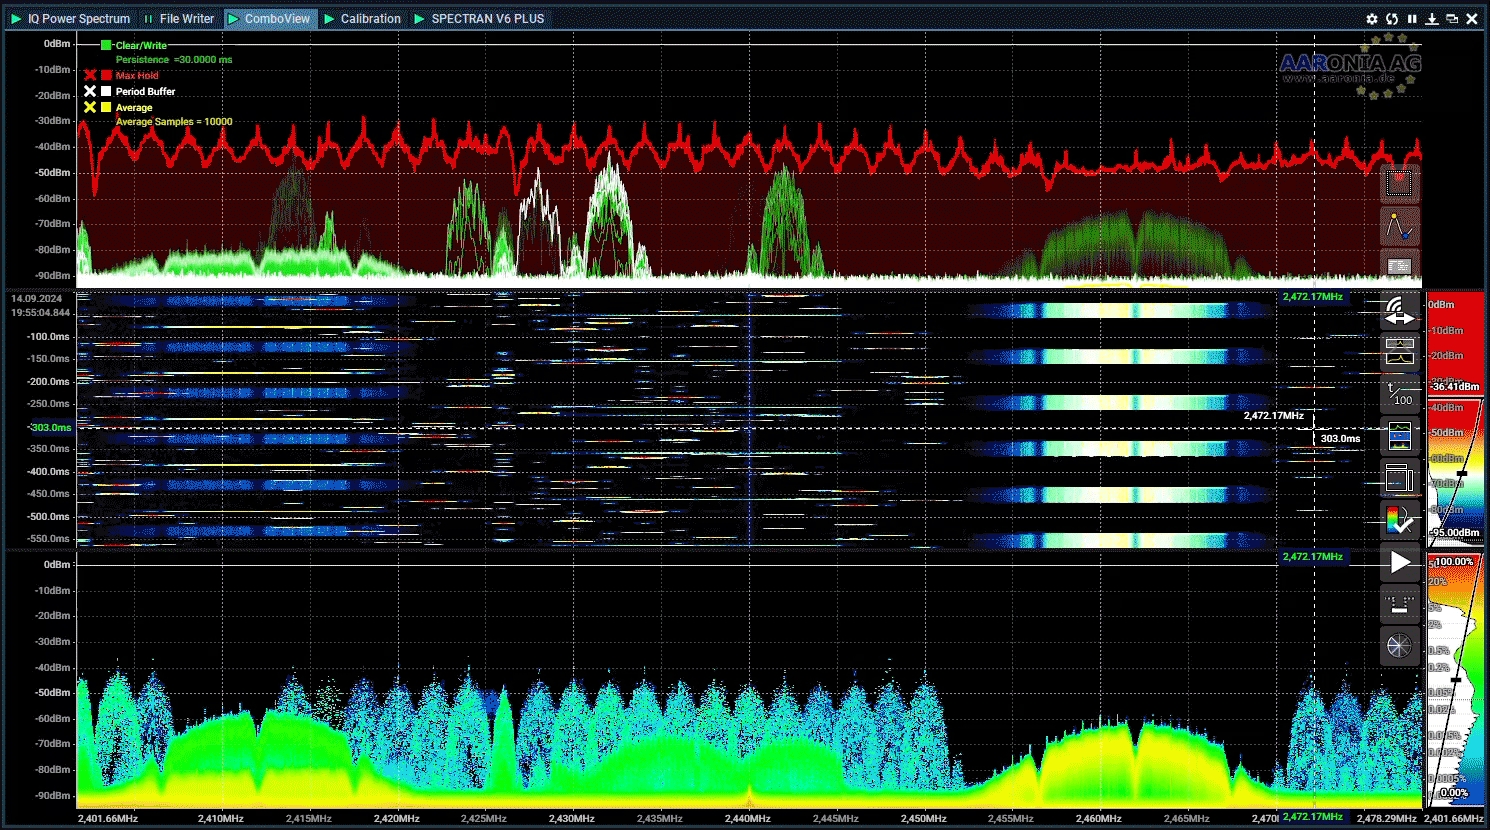Toggle the Average trace yellow X

[90, 108]
